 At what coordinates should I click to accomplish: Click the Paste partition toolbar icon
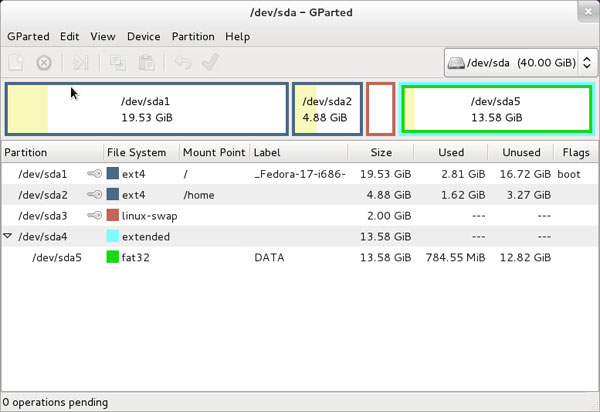(x=146, y=62)
